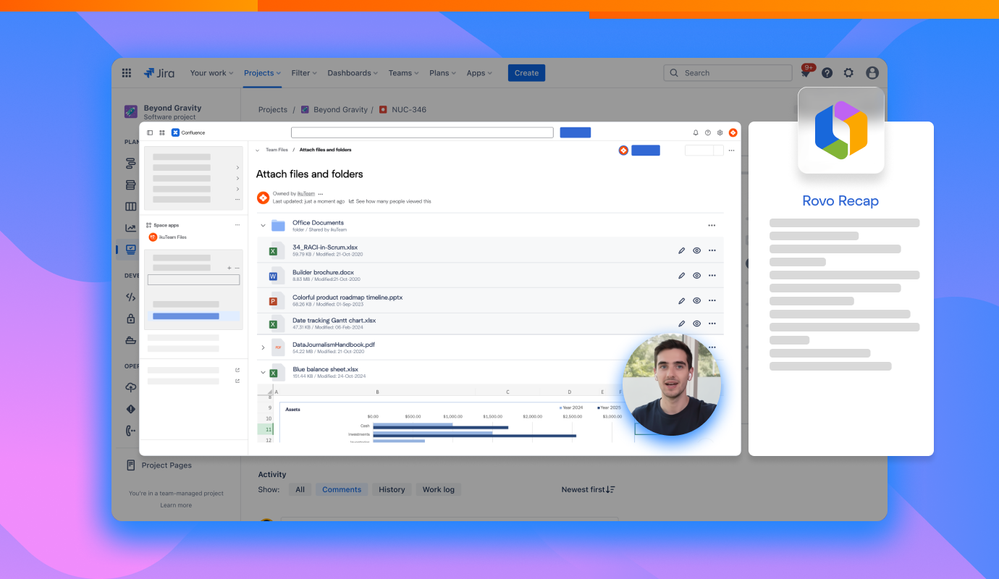Open Project Pages in Jira sidebar

[159, 465]
